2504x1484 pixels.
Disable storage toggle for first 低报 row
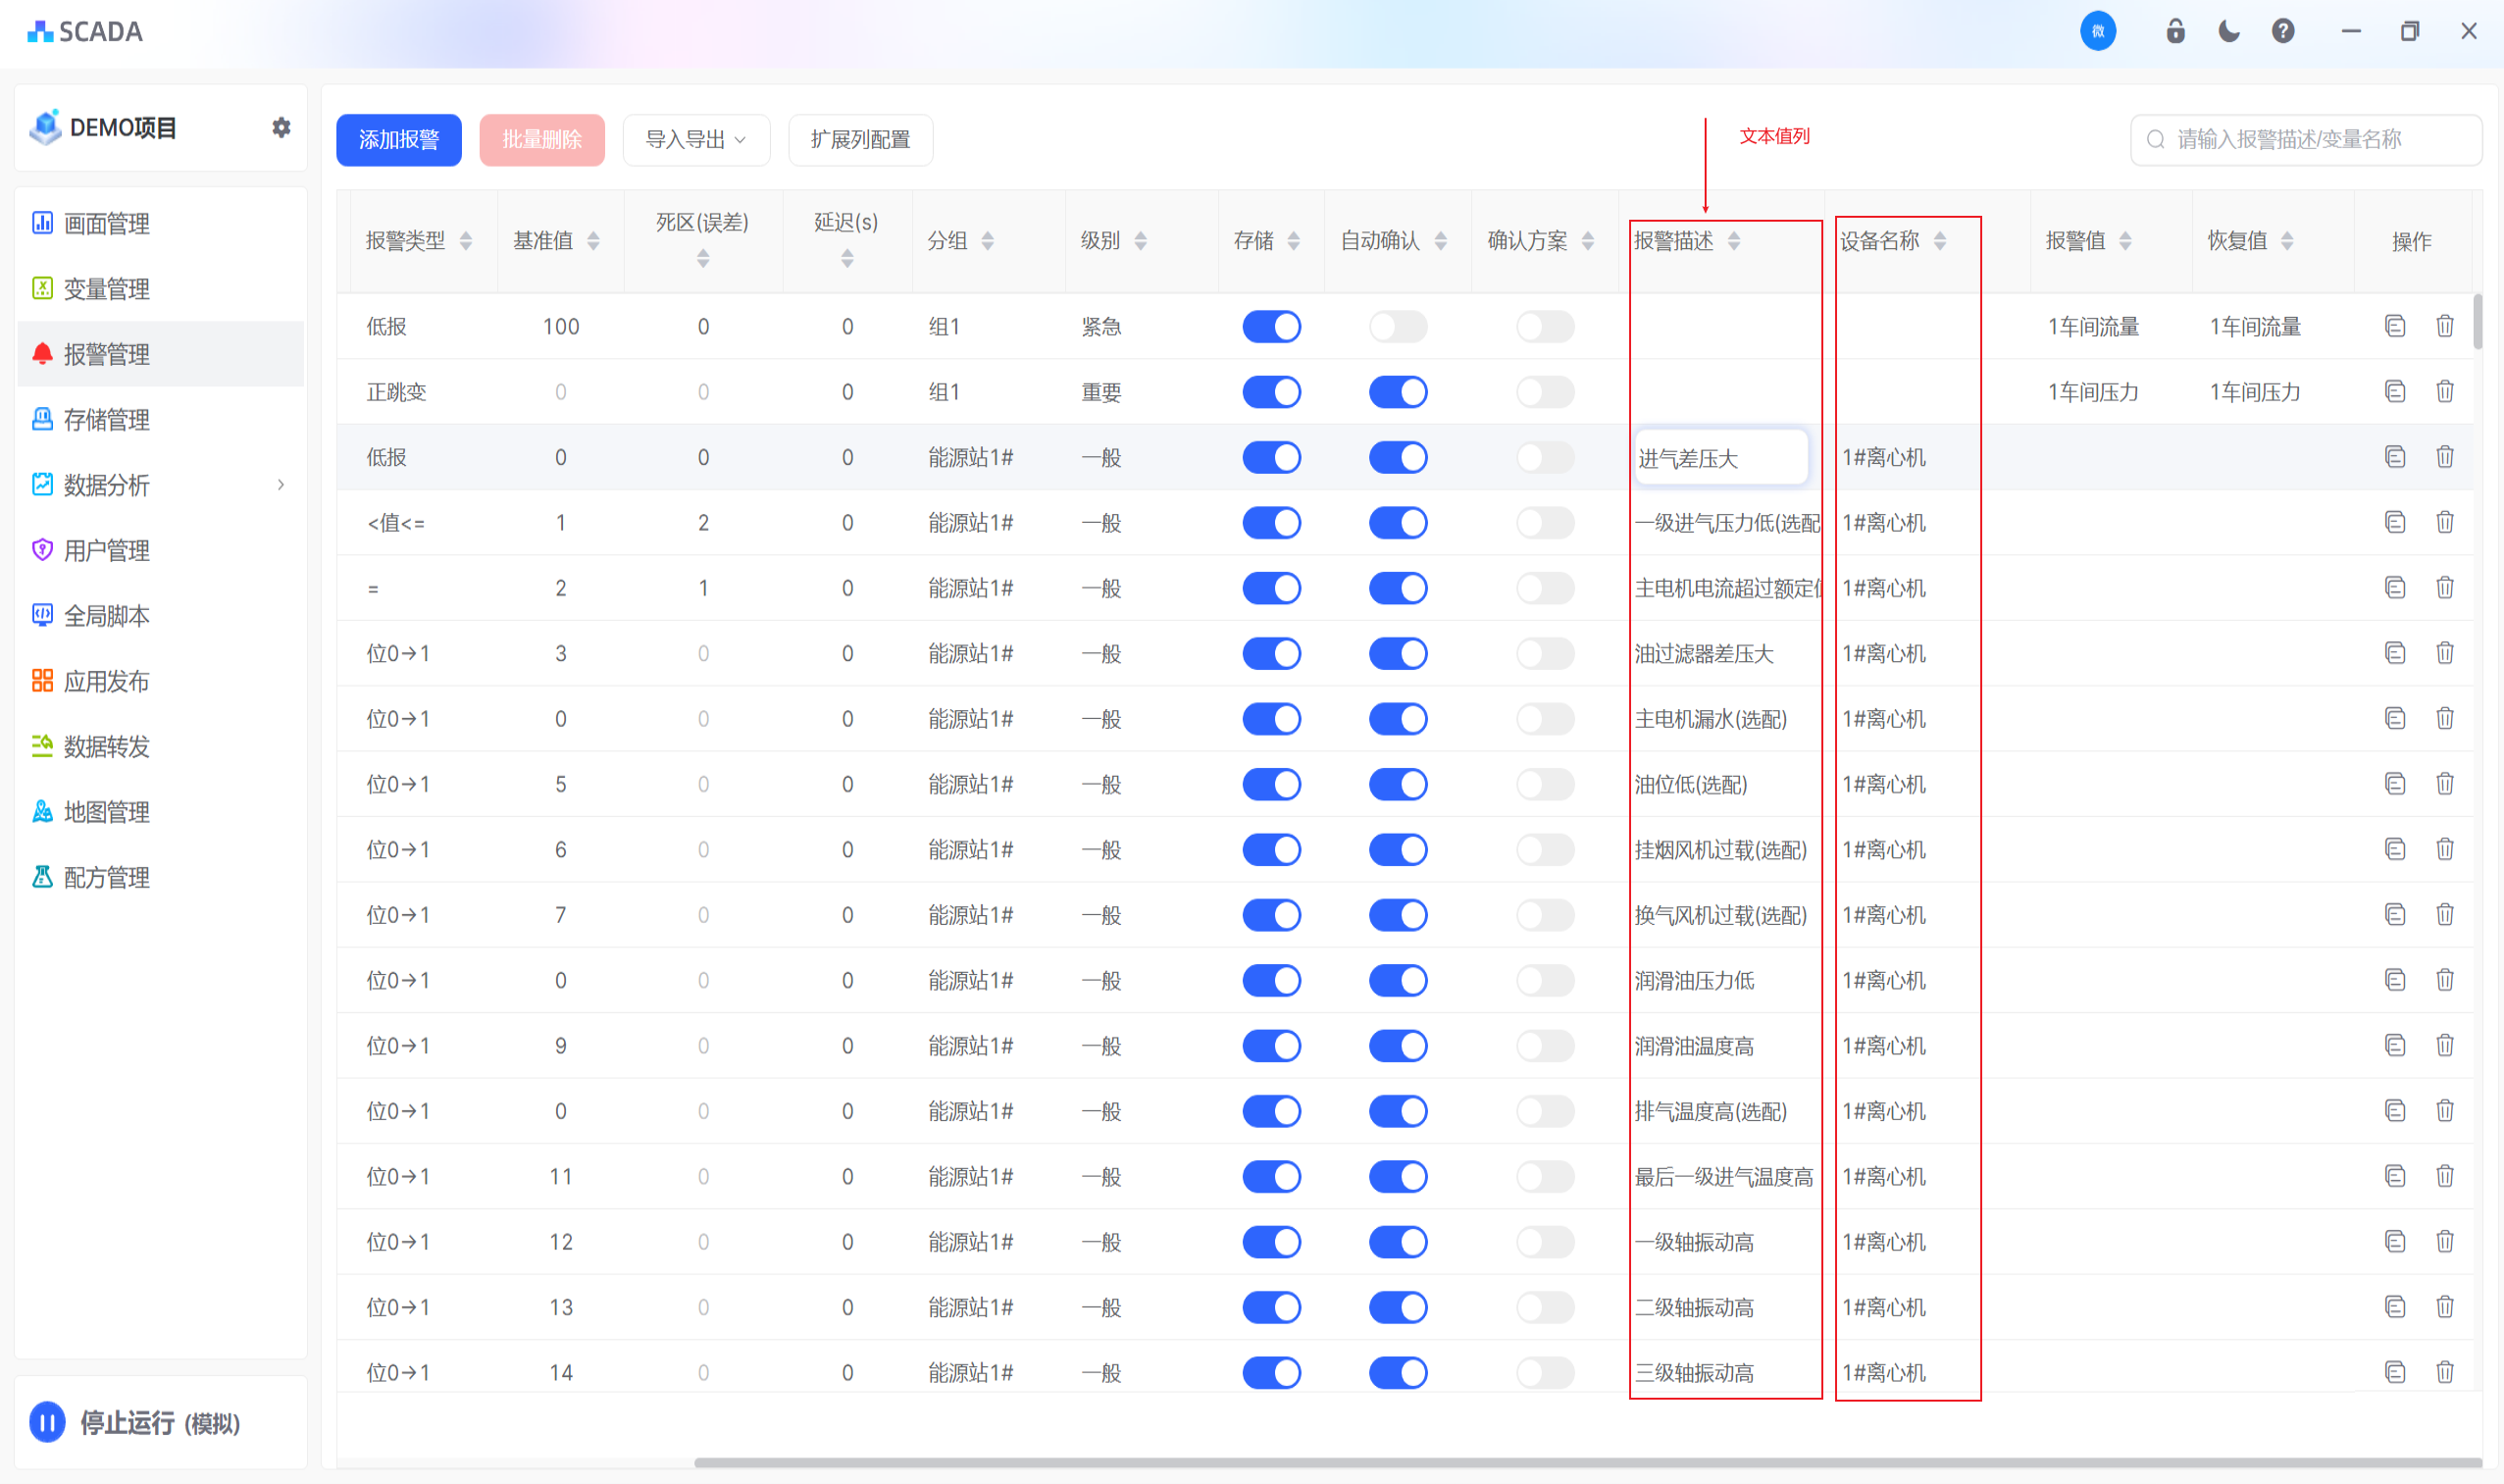[1271, 326]
